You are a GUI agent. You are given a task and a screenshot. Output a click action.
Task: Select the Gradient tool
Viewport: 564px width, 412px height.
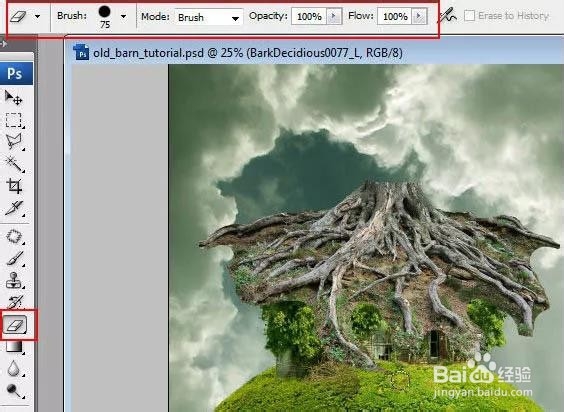[14, 347]
